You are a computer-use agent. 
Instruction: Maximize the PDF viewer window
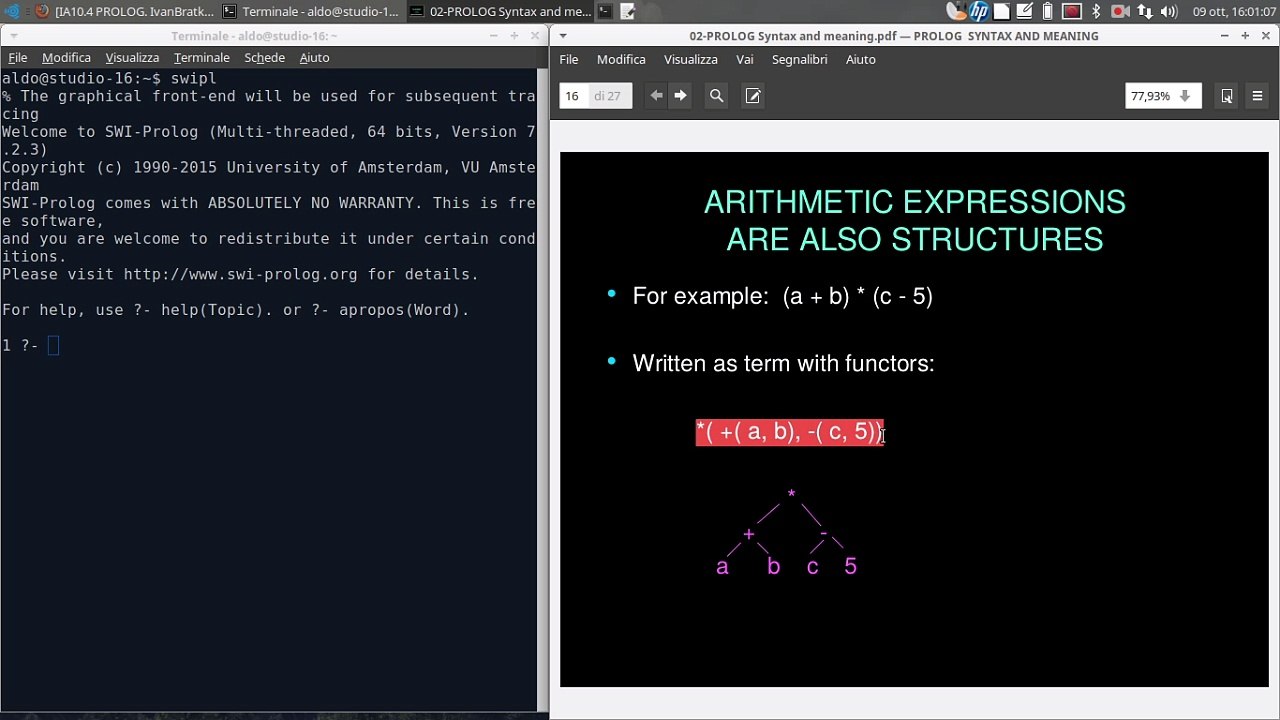pyautogui.click(x=1244, y=36)
